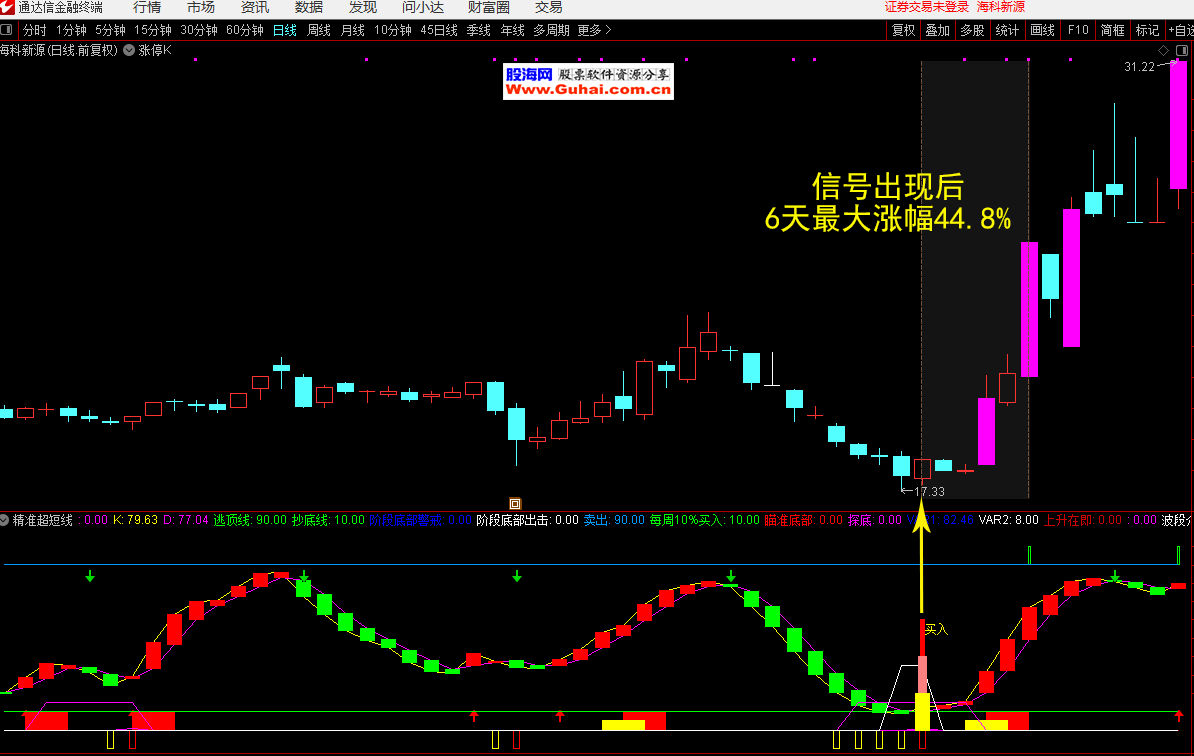Screen dimensions: 1194x756
Task: Click the 统计 statistics button
Action: (x=1007, y=30)
